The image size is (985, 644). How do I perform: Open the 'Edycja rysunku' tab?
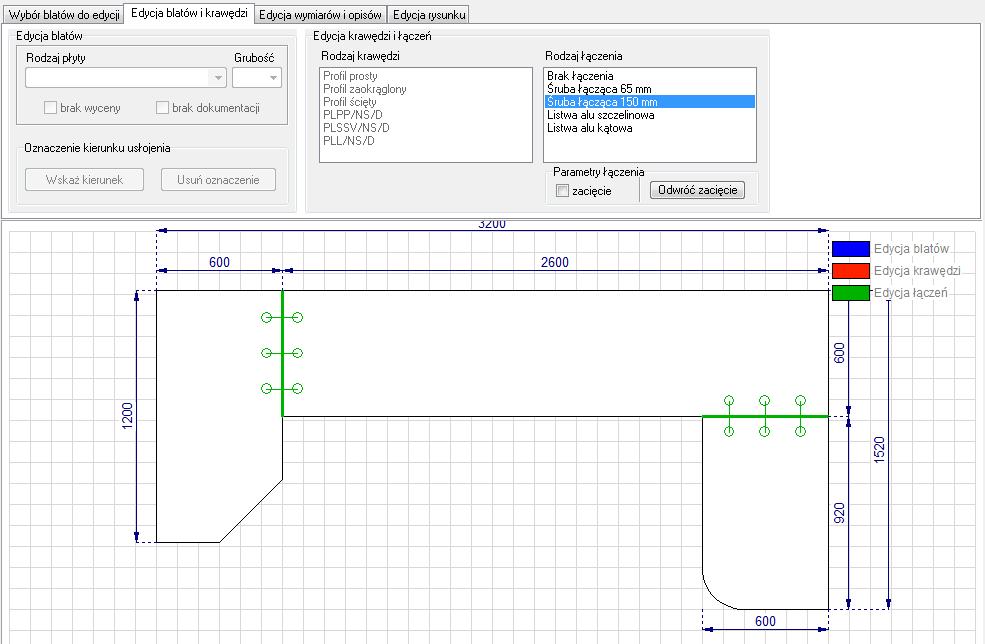[x=429, y=14]
